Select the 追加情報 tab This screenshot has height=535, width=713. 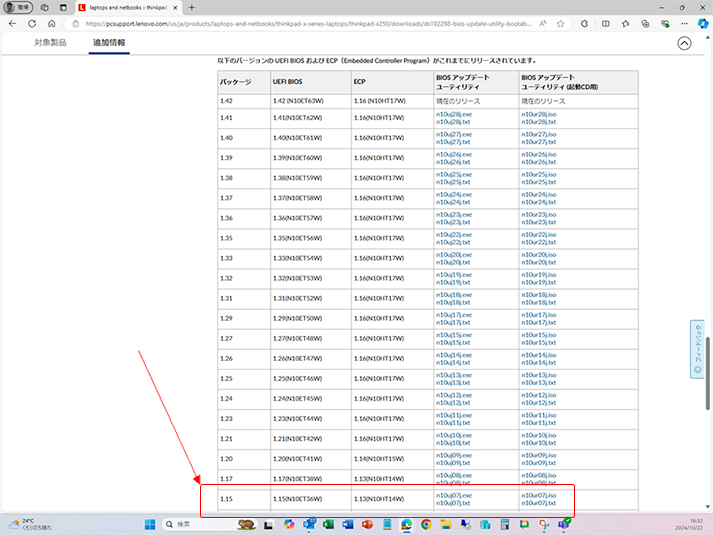(x=109, y=43)
